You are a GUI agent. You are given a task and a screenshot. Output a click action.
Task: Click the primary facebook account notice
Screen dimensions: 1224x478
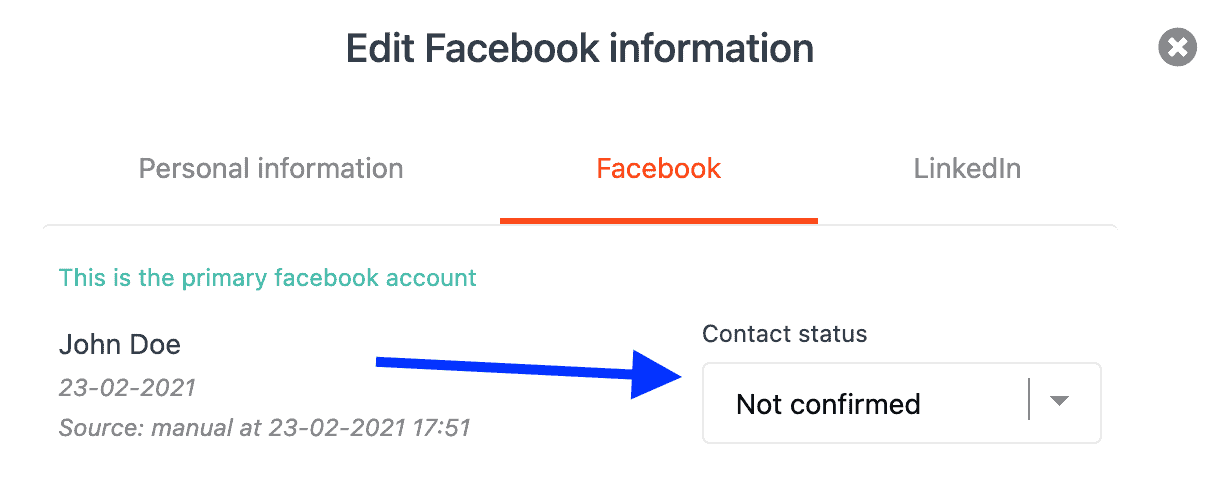click(268, 277)
